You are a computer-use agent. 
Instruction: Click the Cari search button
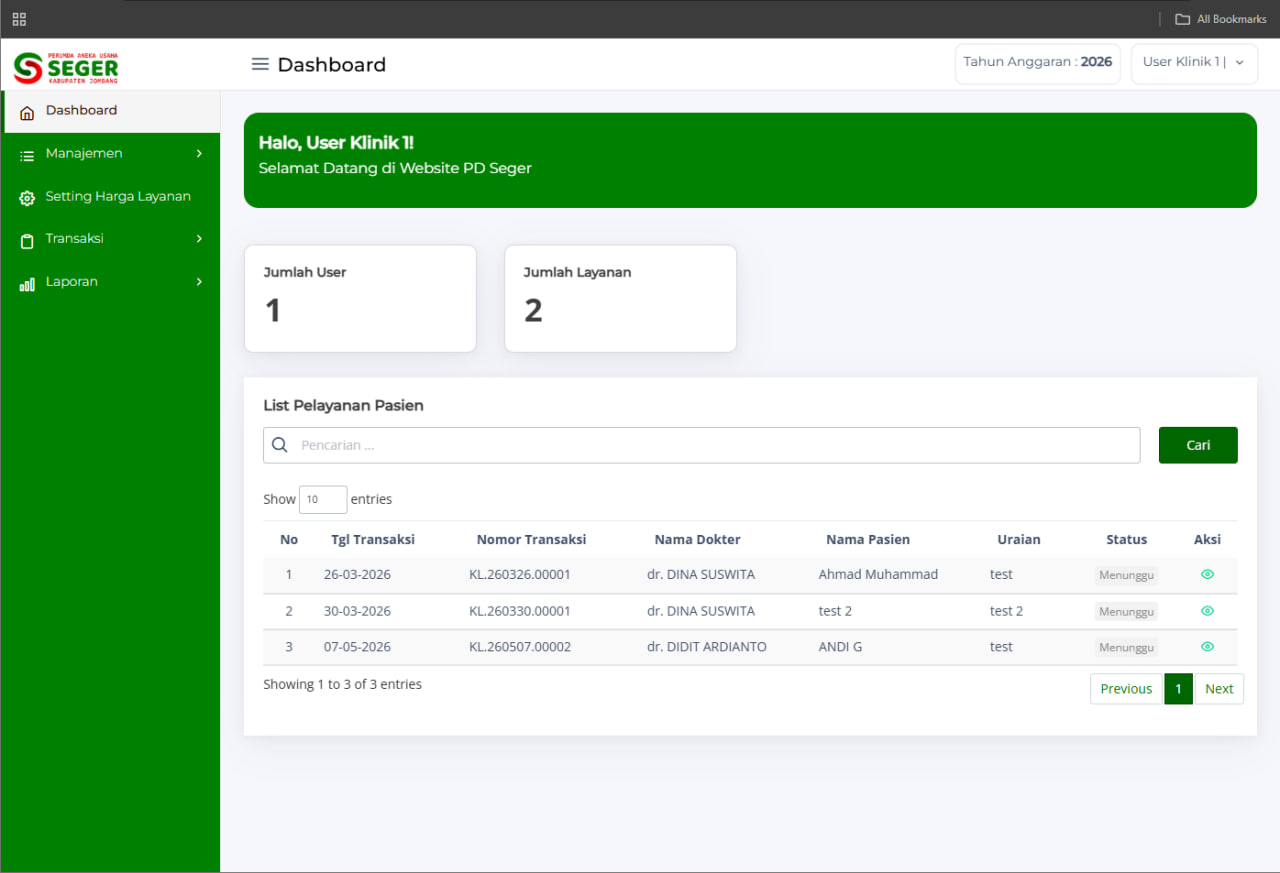click(1198, 445)
